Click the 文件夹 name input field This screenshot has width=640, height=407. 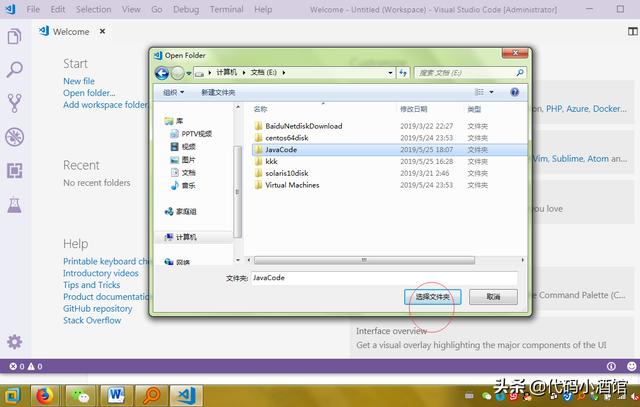[384, 278]
